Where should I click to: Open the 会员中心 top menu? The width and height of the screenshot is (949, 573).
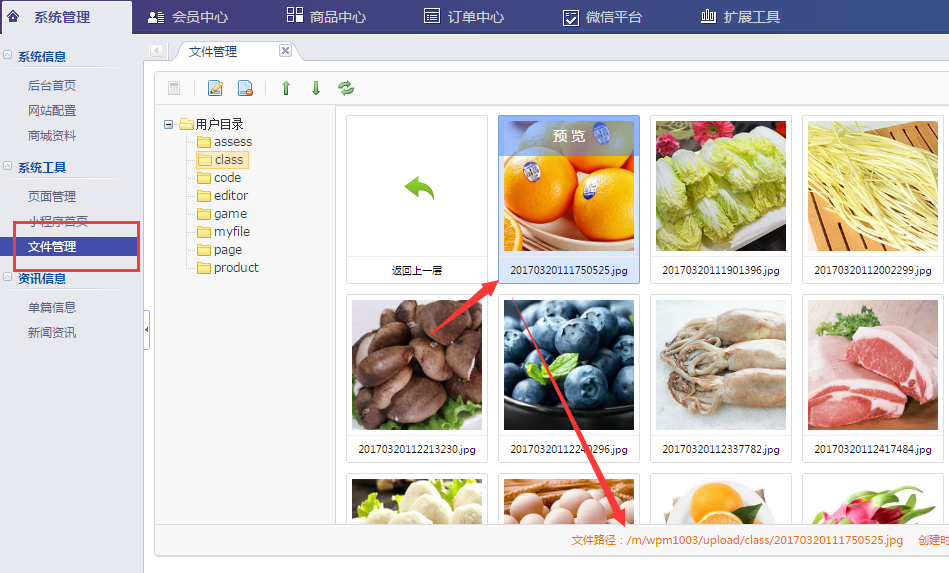188,17
